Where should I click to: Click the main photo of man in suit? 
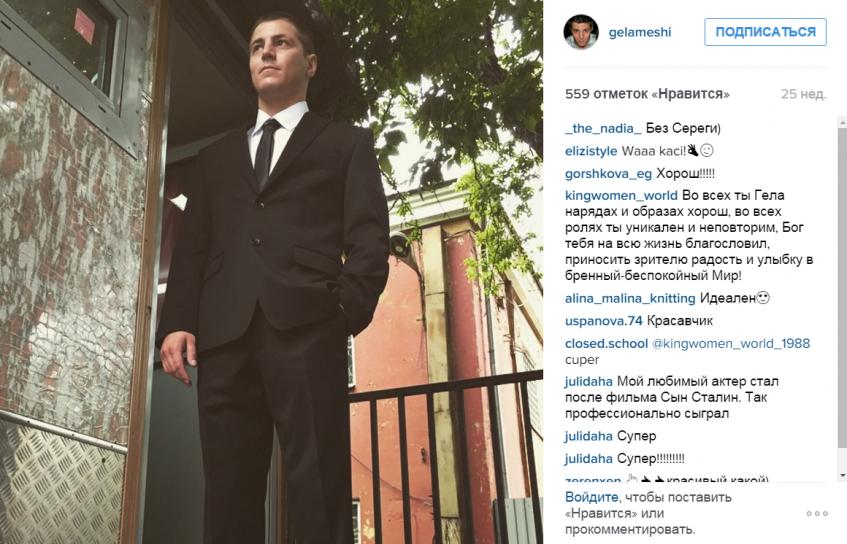coord(271,272)
